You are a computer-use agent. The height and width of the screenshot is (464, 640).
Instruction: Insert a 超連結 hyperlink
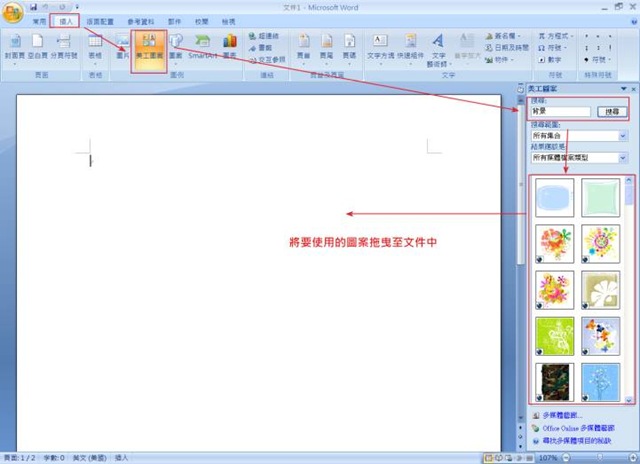tap(263, 36)
